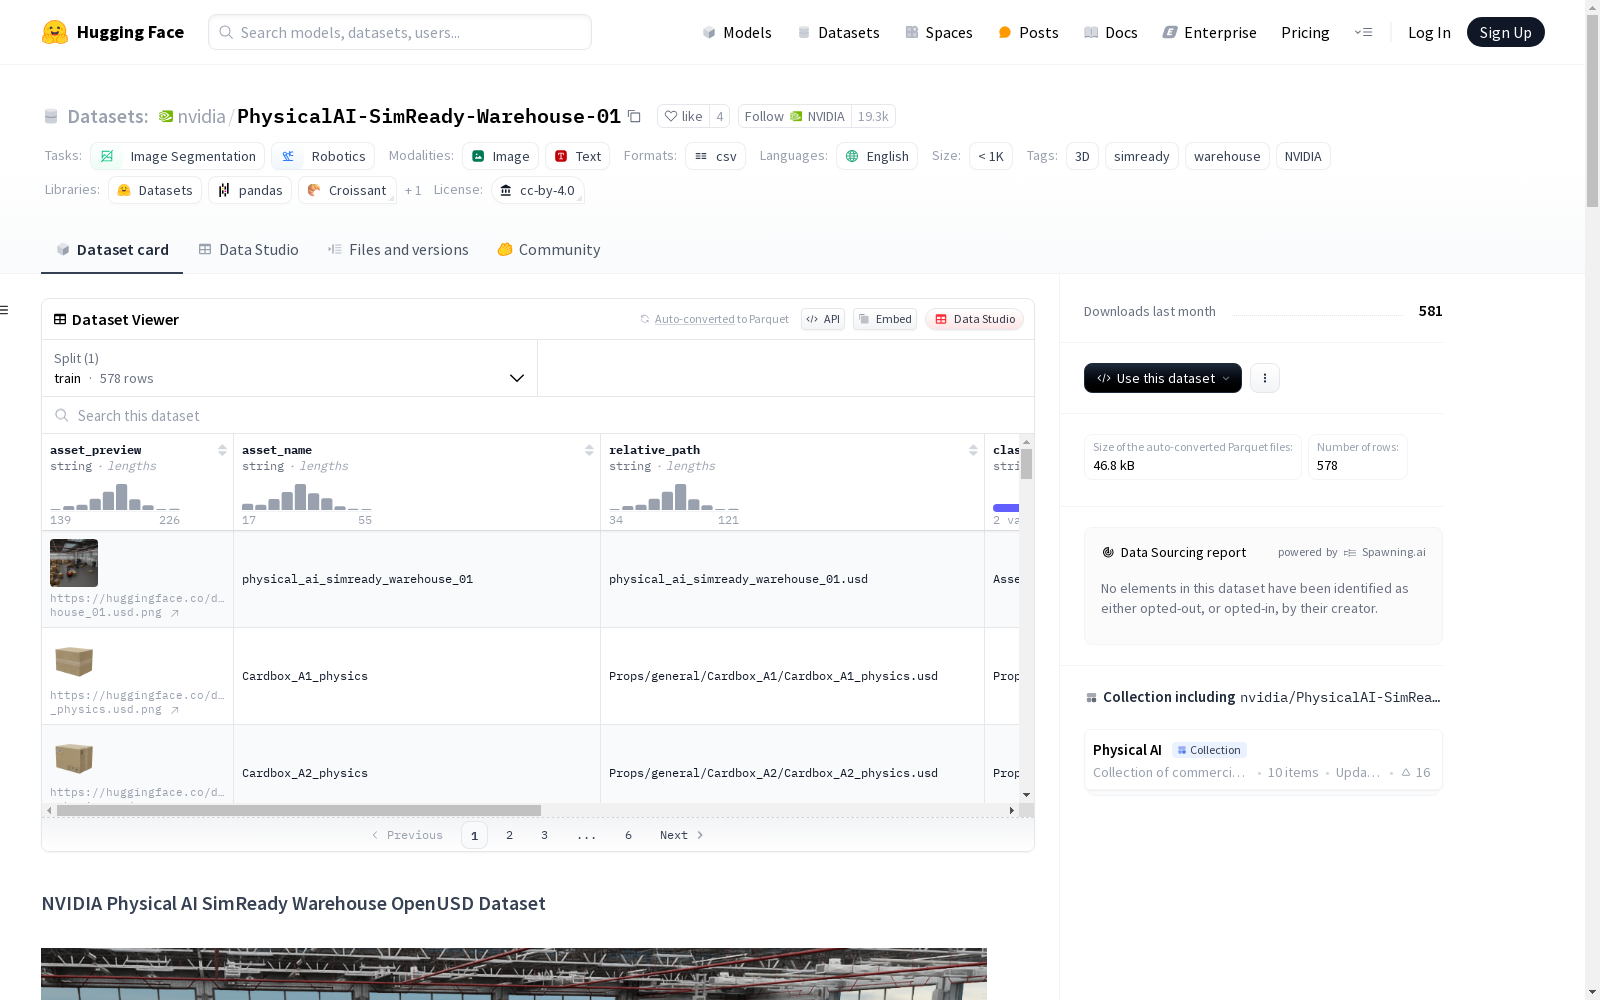Click the simready tag
Viewport: 1600px width, 1000px height.
(x=1141, y=156)
